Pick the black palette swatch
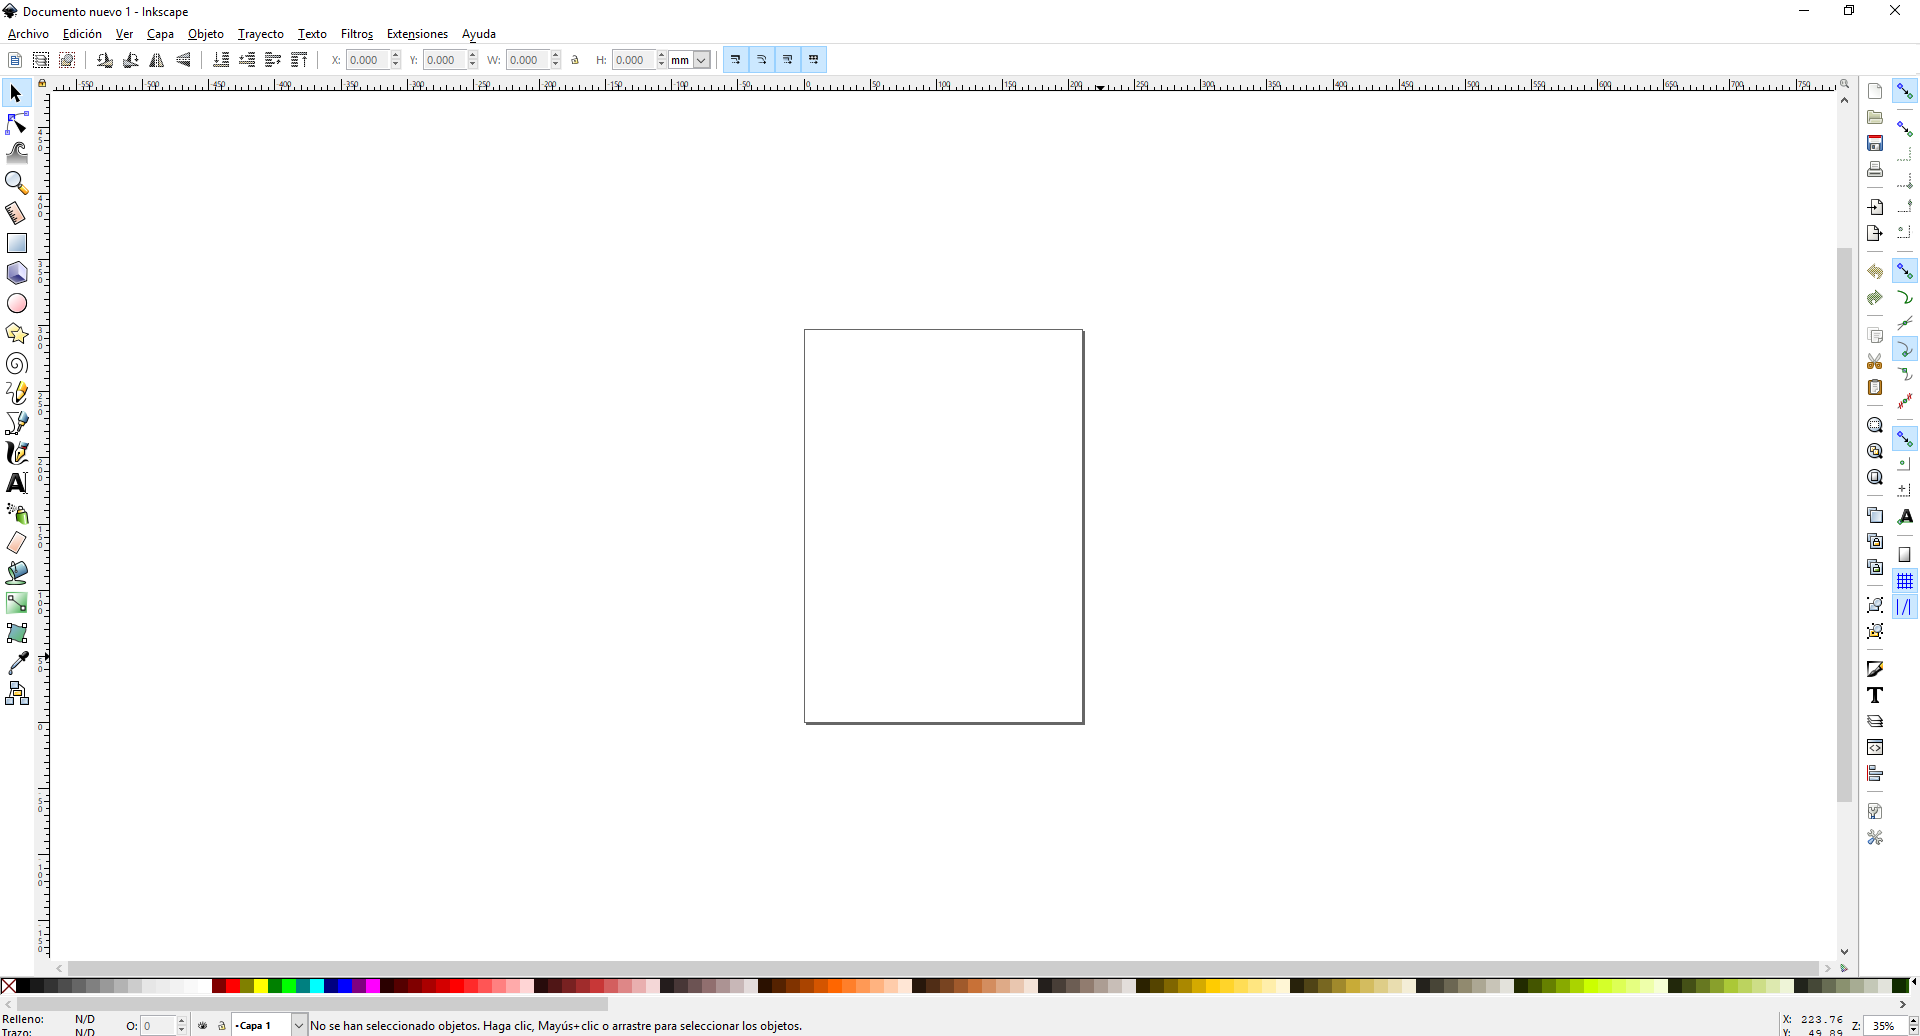 point(23,986)
